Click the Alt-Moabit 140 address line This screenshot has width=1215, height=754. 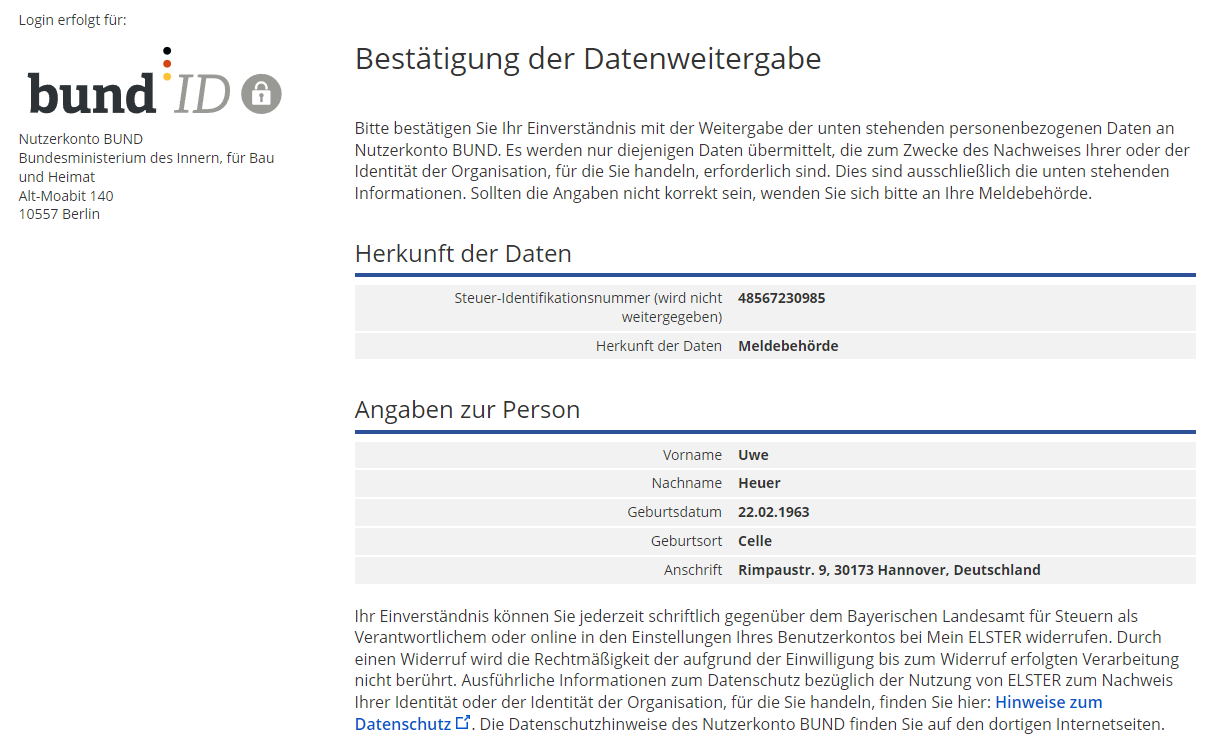66,196
